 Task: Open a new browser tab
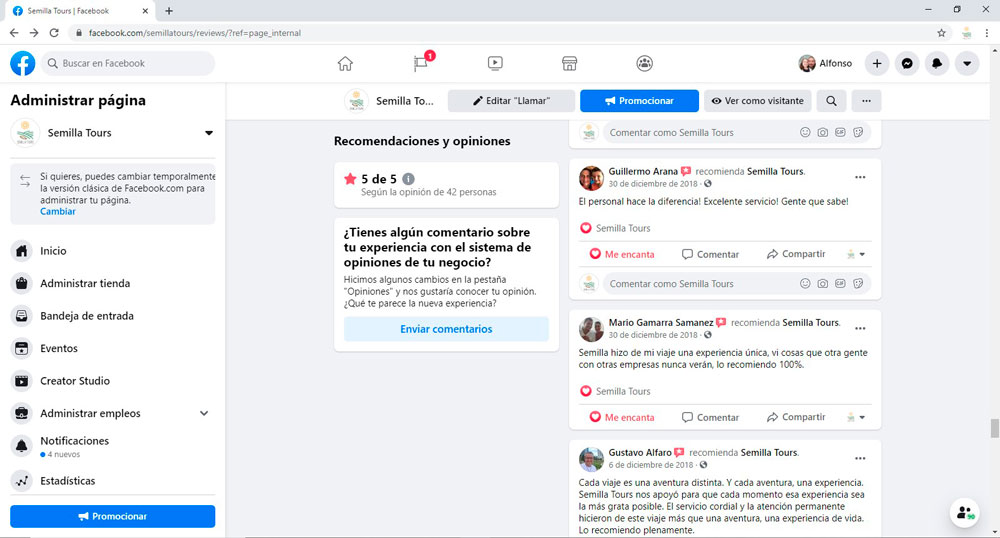tap(169, 11)
